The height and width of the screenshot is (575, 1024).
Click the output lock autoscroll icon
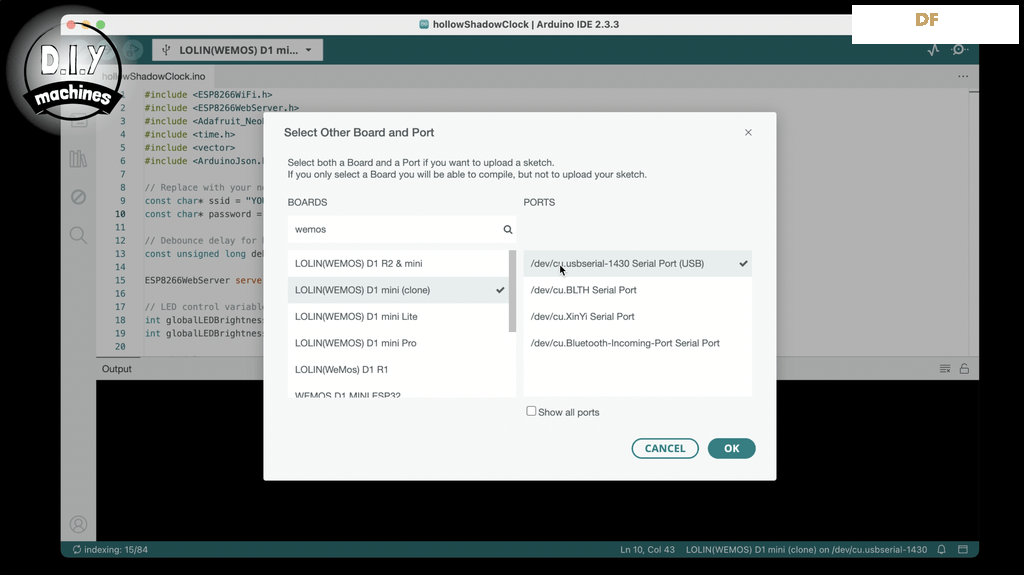[964, 369]
